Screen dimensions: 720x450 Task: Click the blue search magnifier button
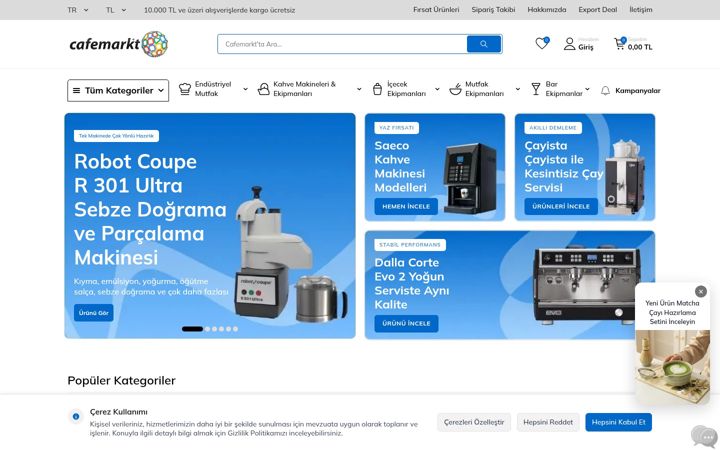pos(484,44)
